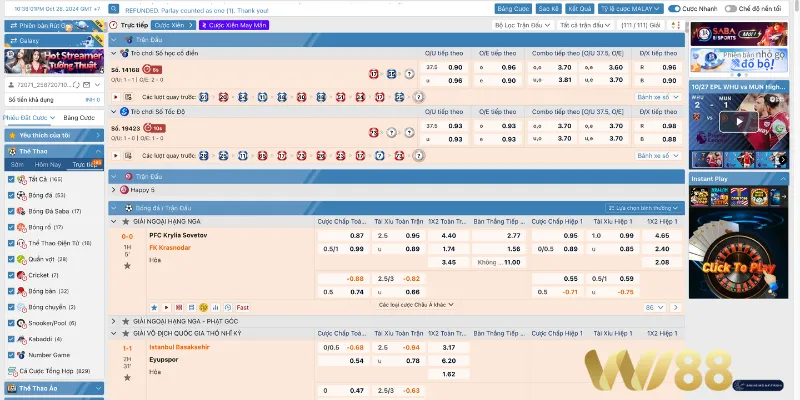Collapse Trò chơi Số học cổ điển section
800x400 pixels.
pos(114,53)
